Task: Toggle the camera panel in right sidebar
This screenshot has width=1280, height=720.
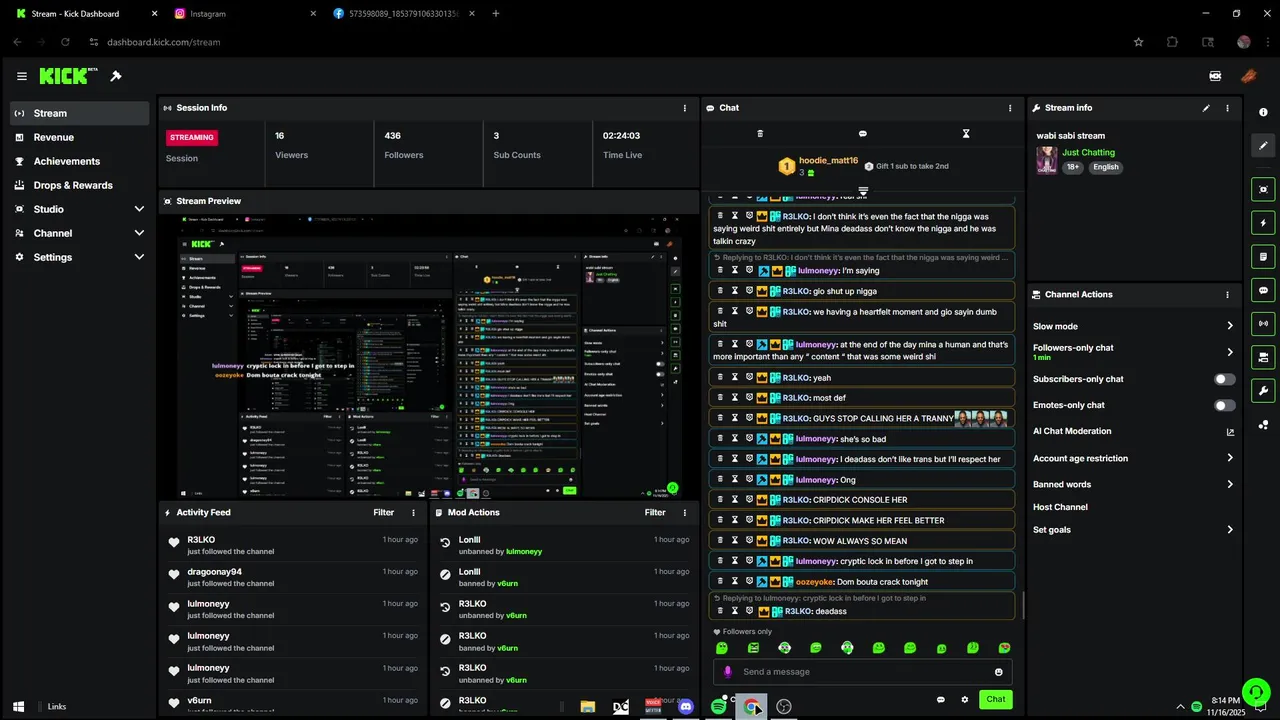Action: point(1264,357)
